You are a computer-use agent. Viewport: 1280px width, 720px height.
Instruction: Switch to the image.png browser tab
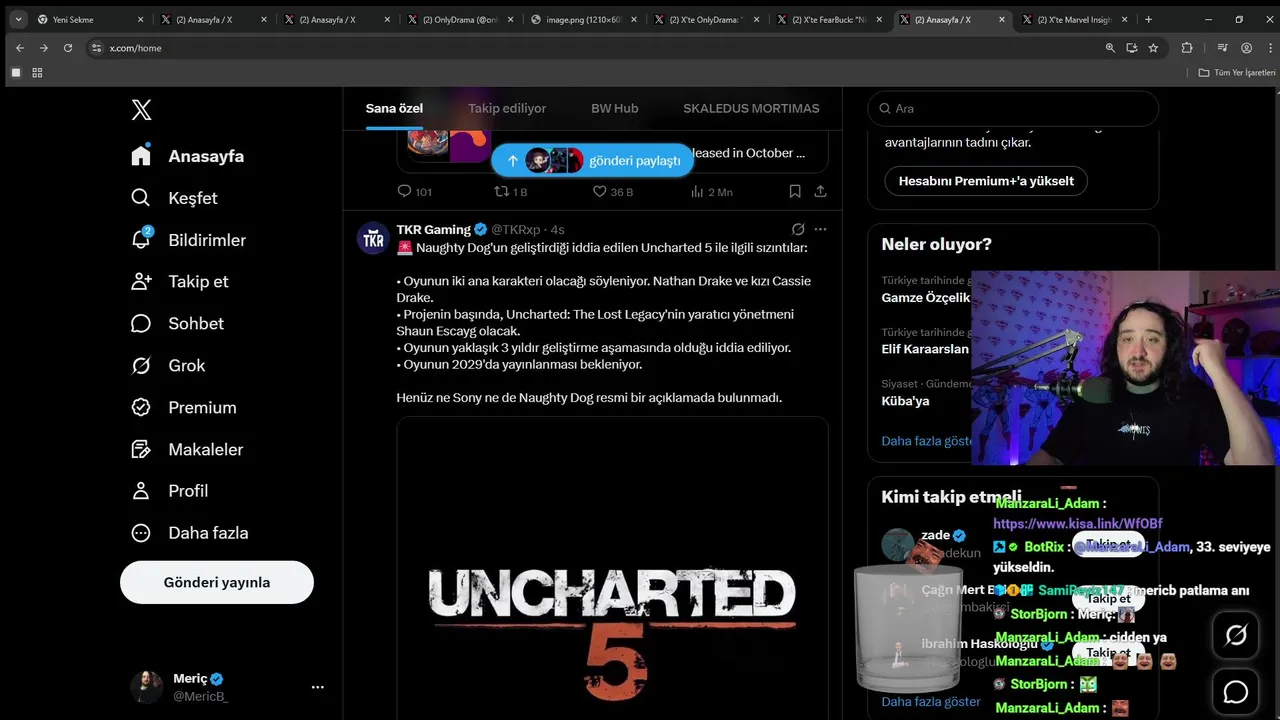(x=584, y=19)
